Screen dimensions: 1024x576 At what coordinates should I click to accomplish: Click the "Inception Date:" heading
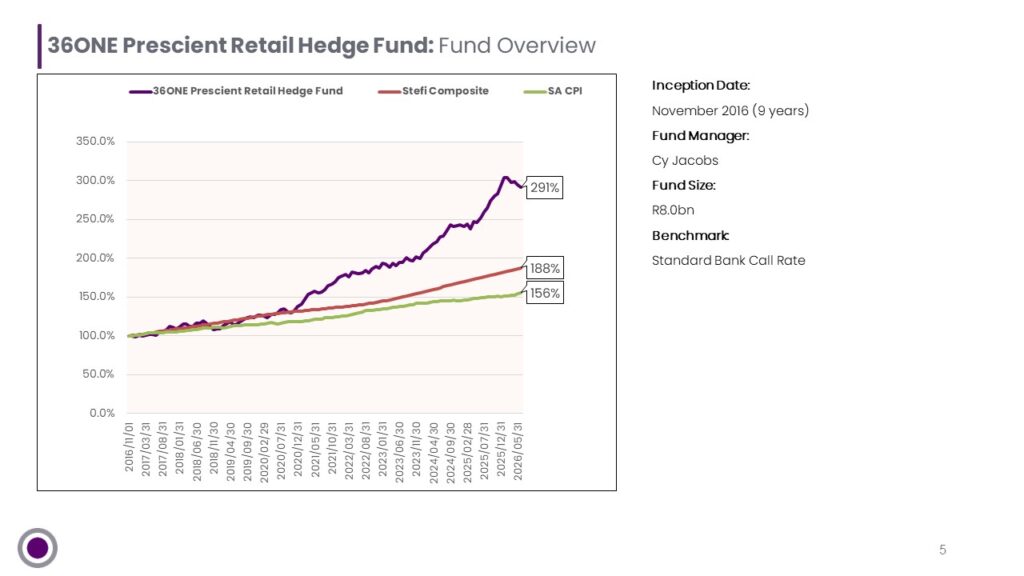(x=701, y=86)
